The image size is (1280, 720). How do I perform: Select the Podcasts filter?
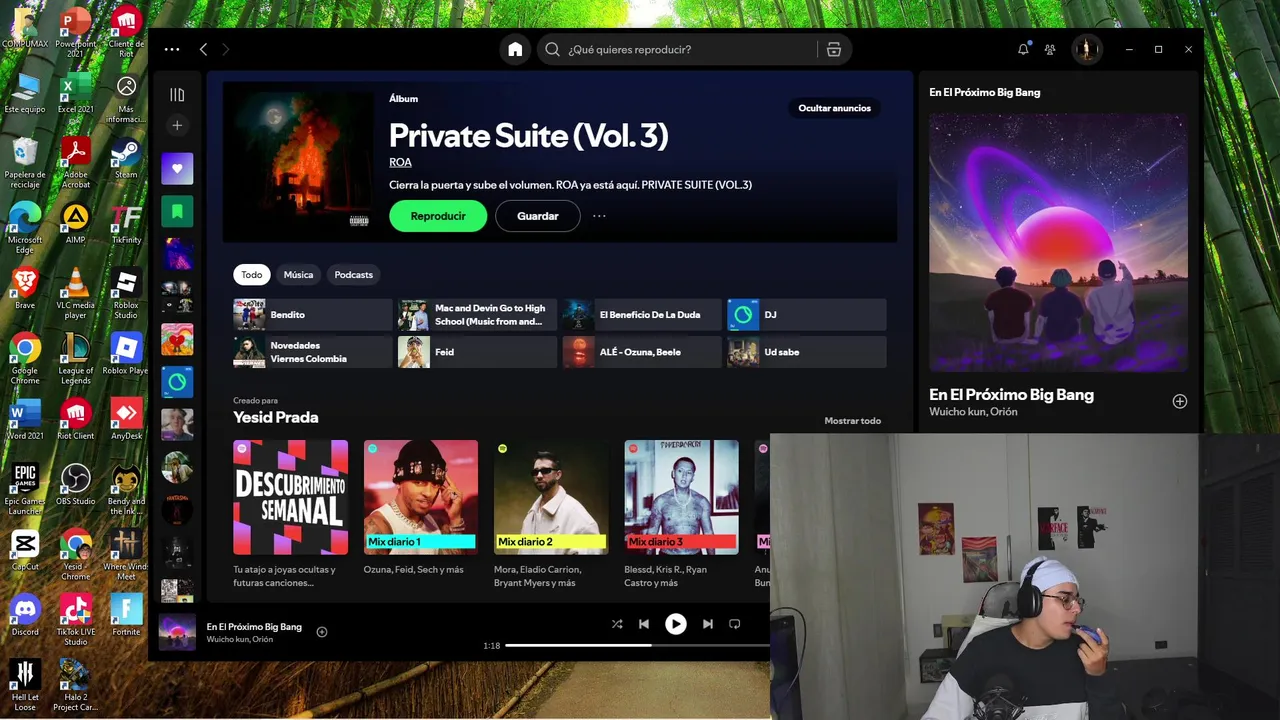pyautogui.click(x=353, y=275)
